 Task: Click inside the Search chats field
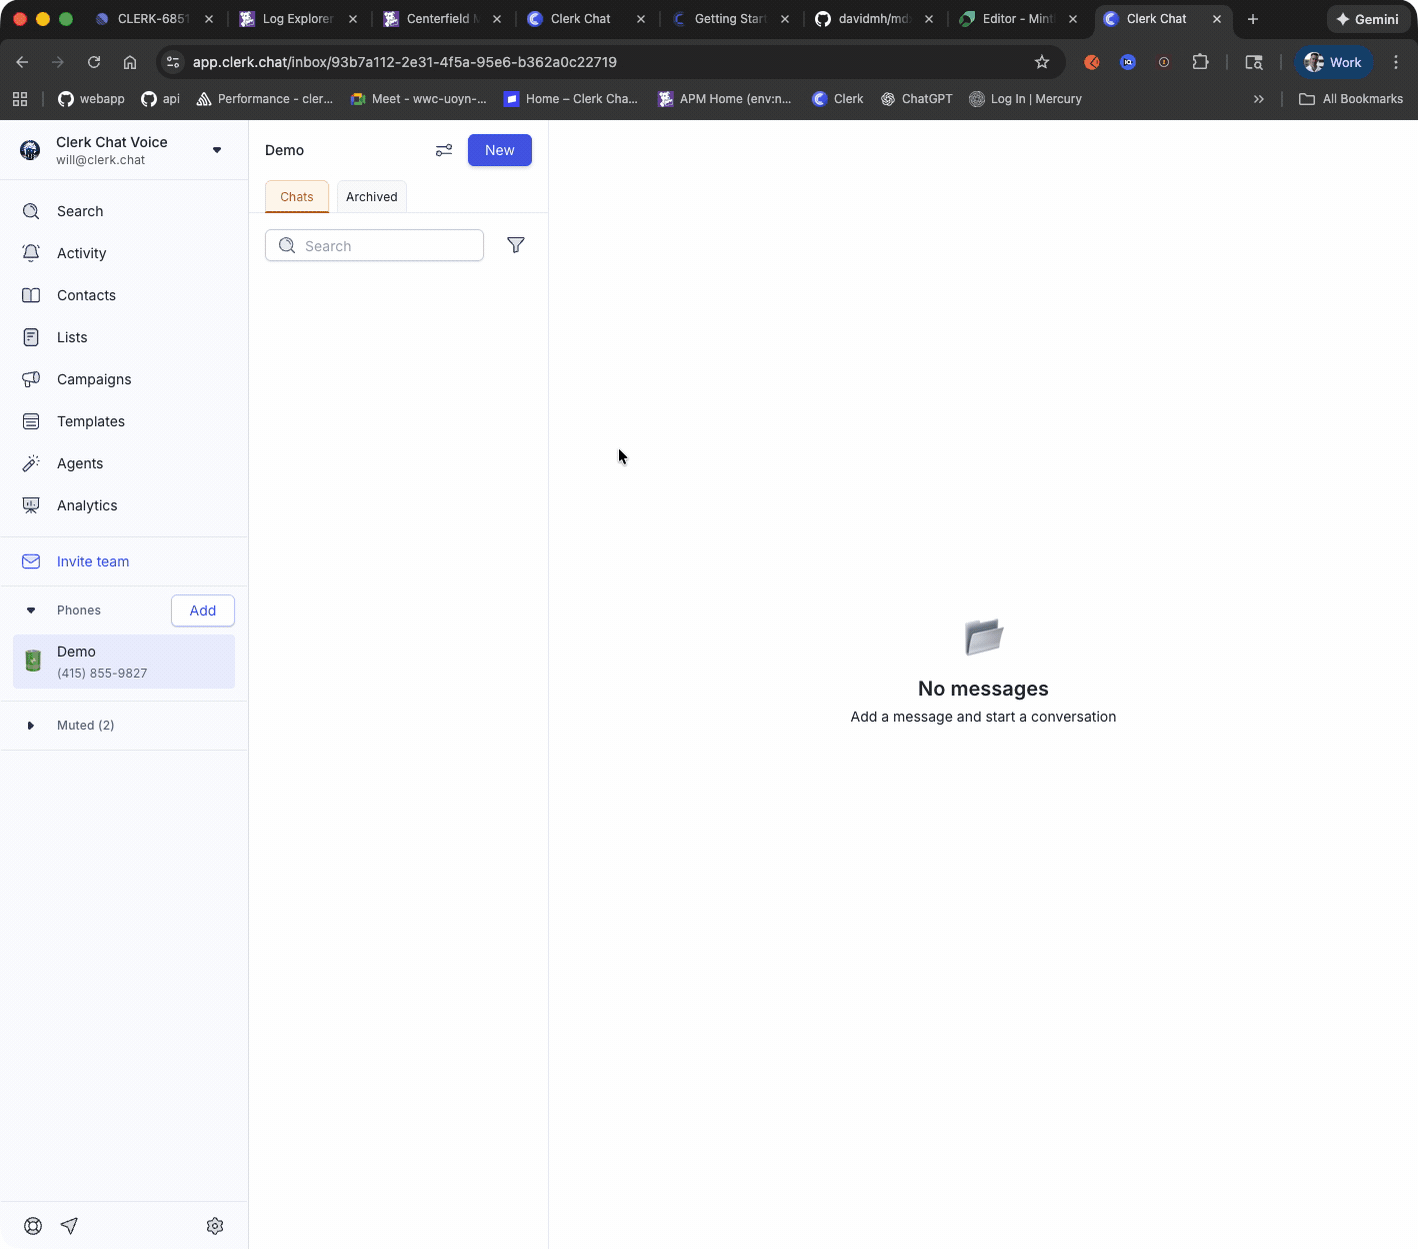[374, 245]
